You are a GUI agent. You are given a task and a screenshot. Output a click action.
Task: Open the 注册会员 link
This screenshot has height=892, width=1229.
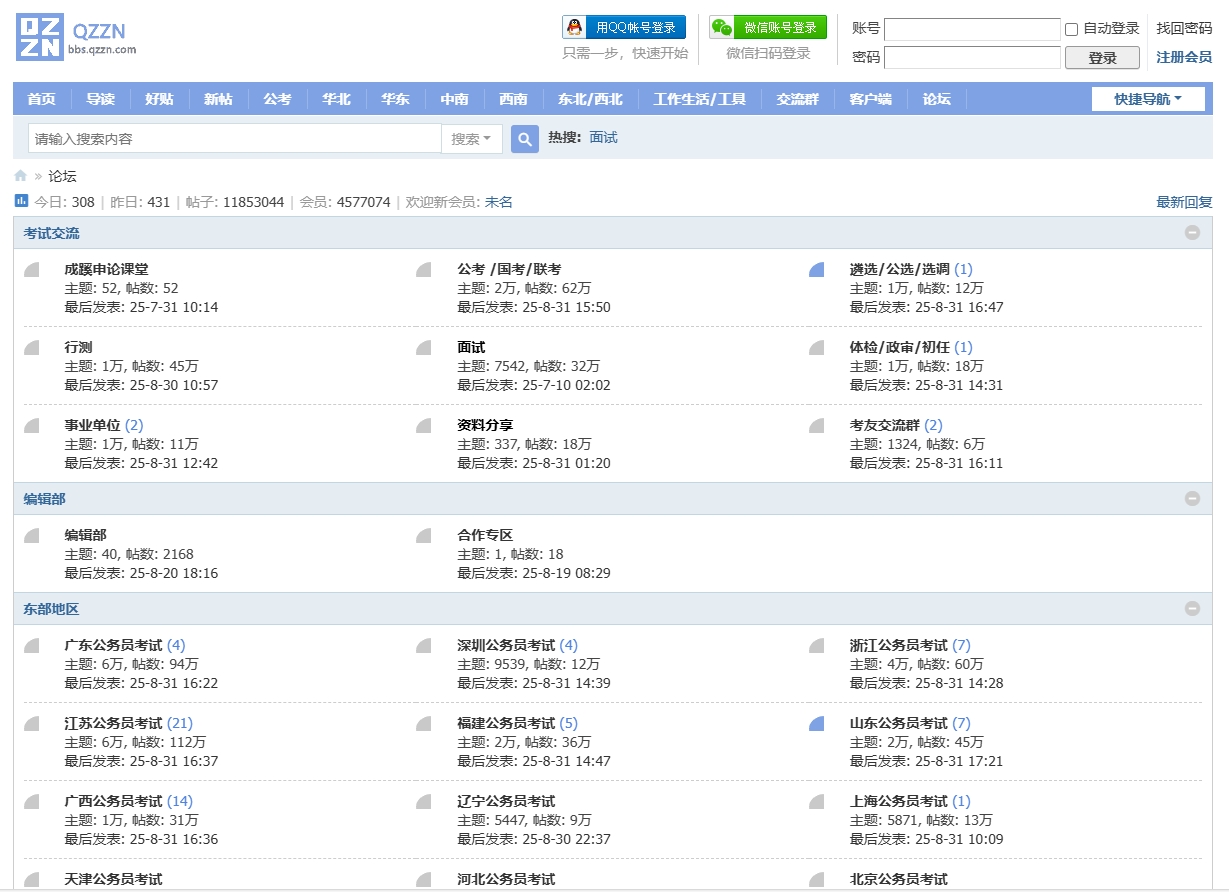tap(1184, 57)
